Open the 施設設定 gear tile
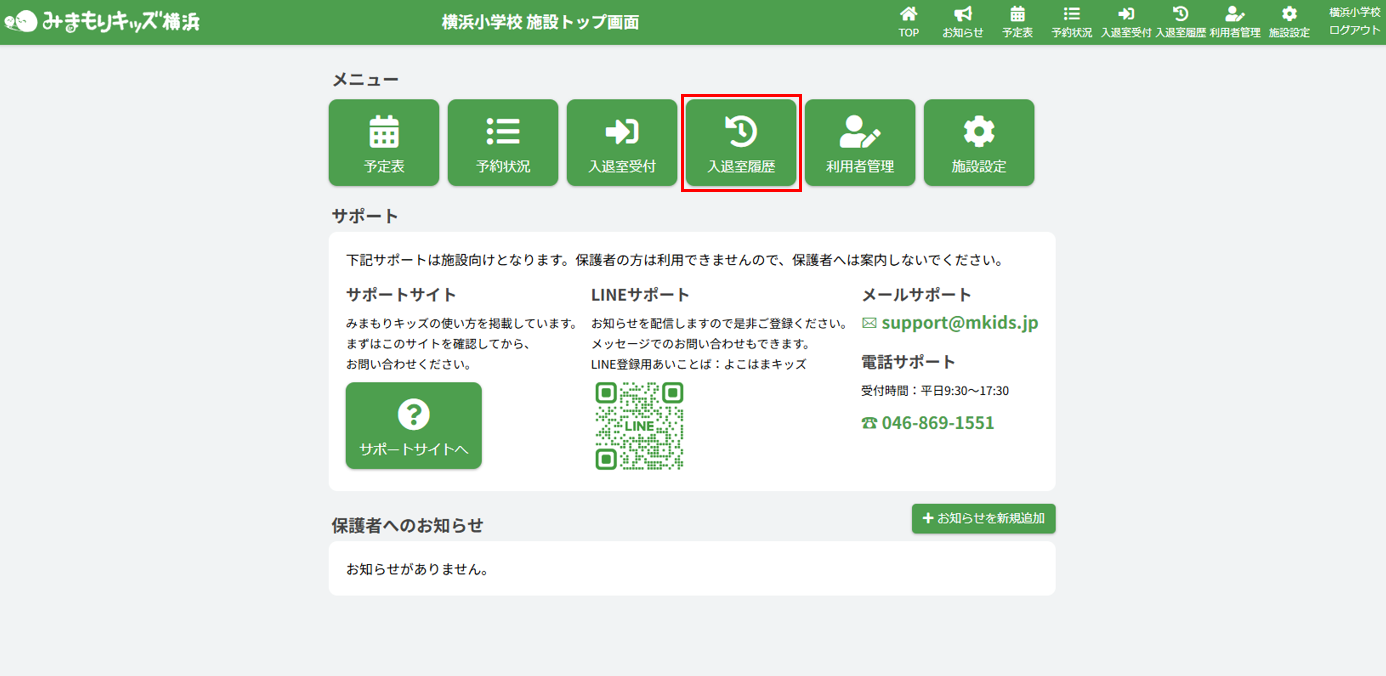The width and height of the screenshot is (1386, 676). coord(979,142)
